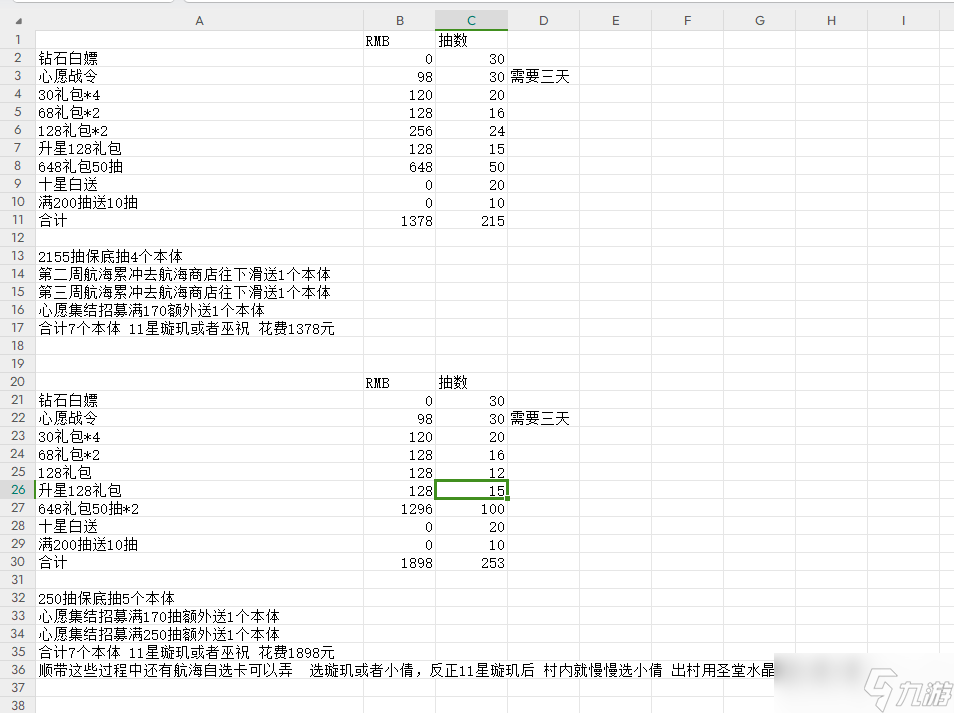Viewport: 954px width, 713px height.
Task: Click cell A32 250抽保底抽5个本体
Action: coord(200,598)
